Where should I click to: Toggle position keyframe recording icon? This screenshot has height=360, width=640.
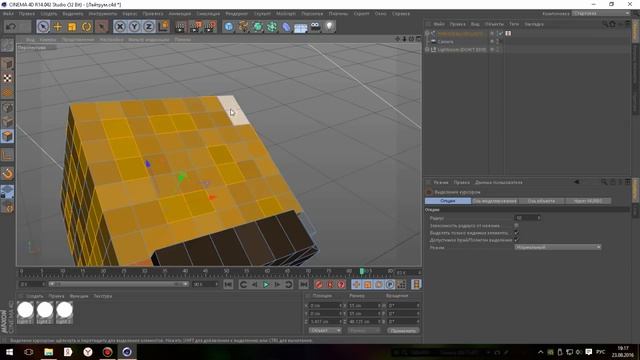point(356,284)
